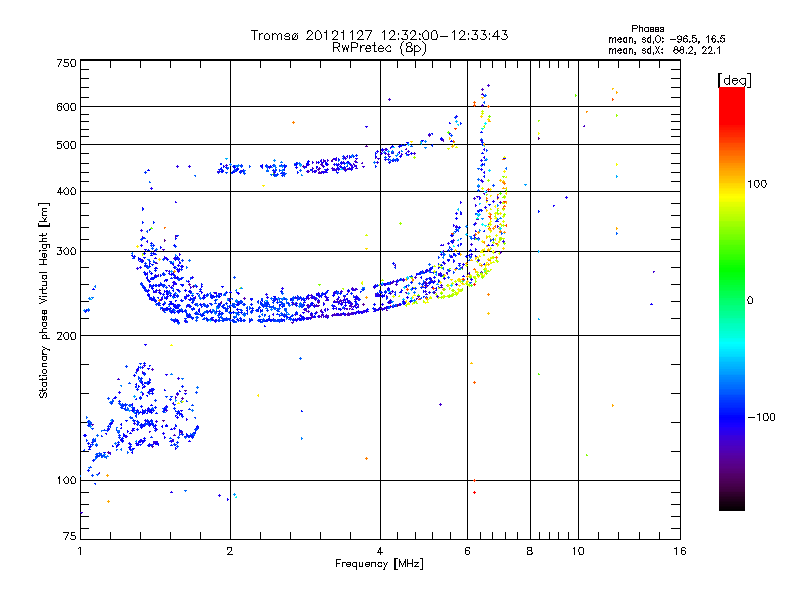Click the x-axis tick label '2'
800x600 pixels.
click(230, 551)
